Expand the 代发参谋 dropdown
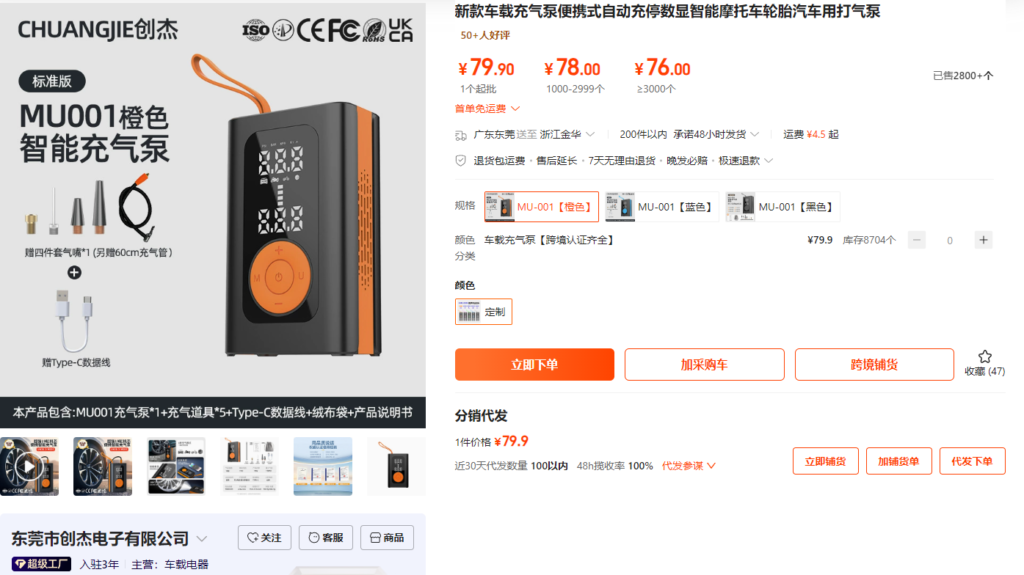Screen dimensions: 1024x575 pos(688,466)
